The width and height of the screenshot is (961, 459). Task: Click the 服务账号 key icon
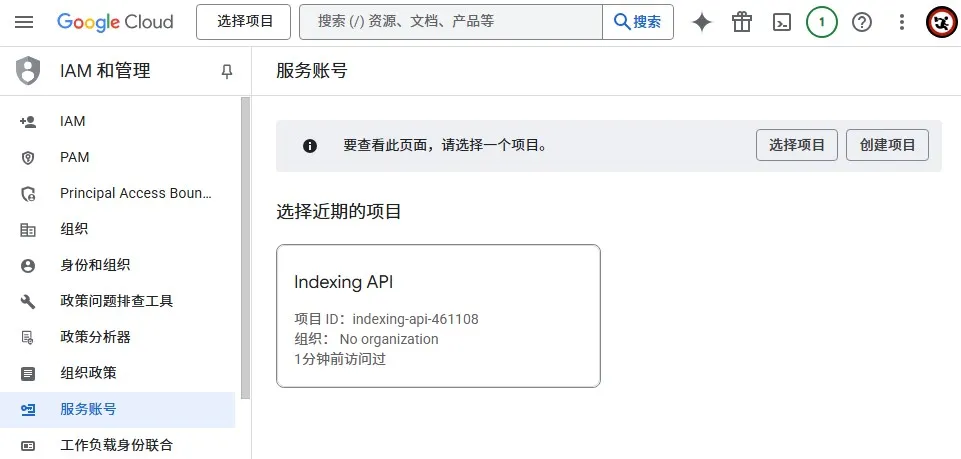[x=28, y=410]
